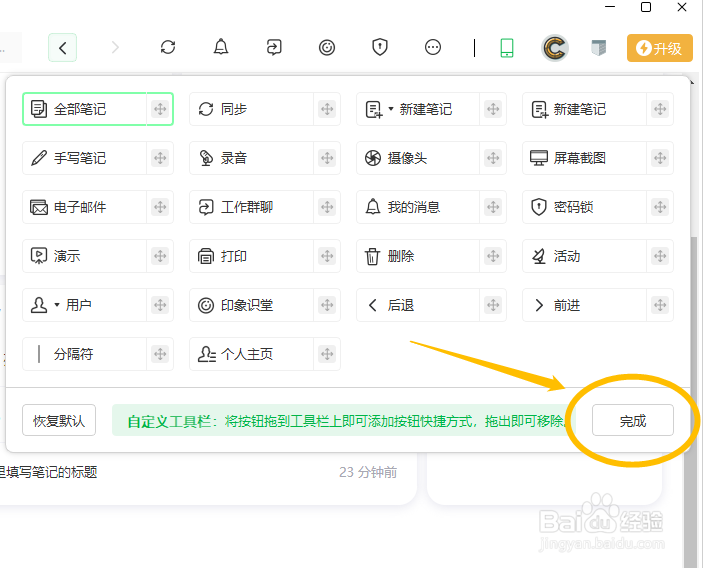
Task: Click the green mobile phone icon
Action: pyautogui.click(x=507, y=48)
